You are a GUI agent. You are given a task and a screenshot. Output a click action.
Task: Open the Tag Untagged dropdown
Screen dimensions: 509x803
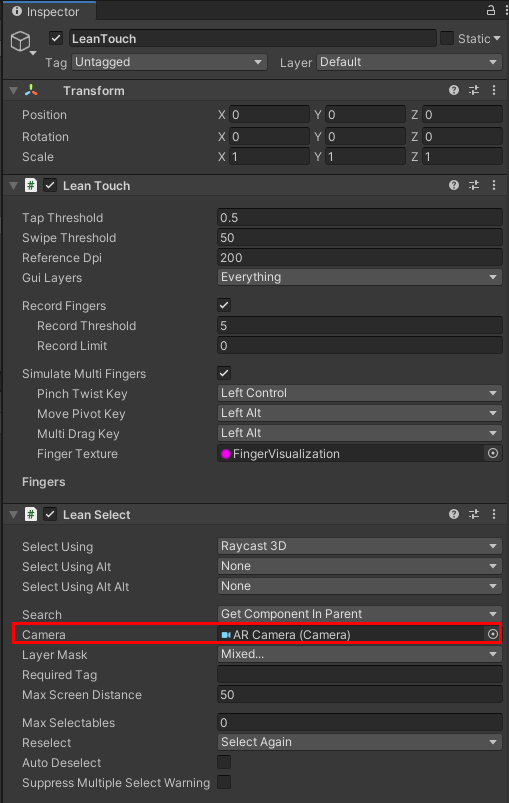click(169, 62)
